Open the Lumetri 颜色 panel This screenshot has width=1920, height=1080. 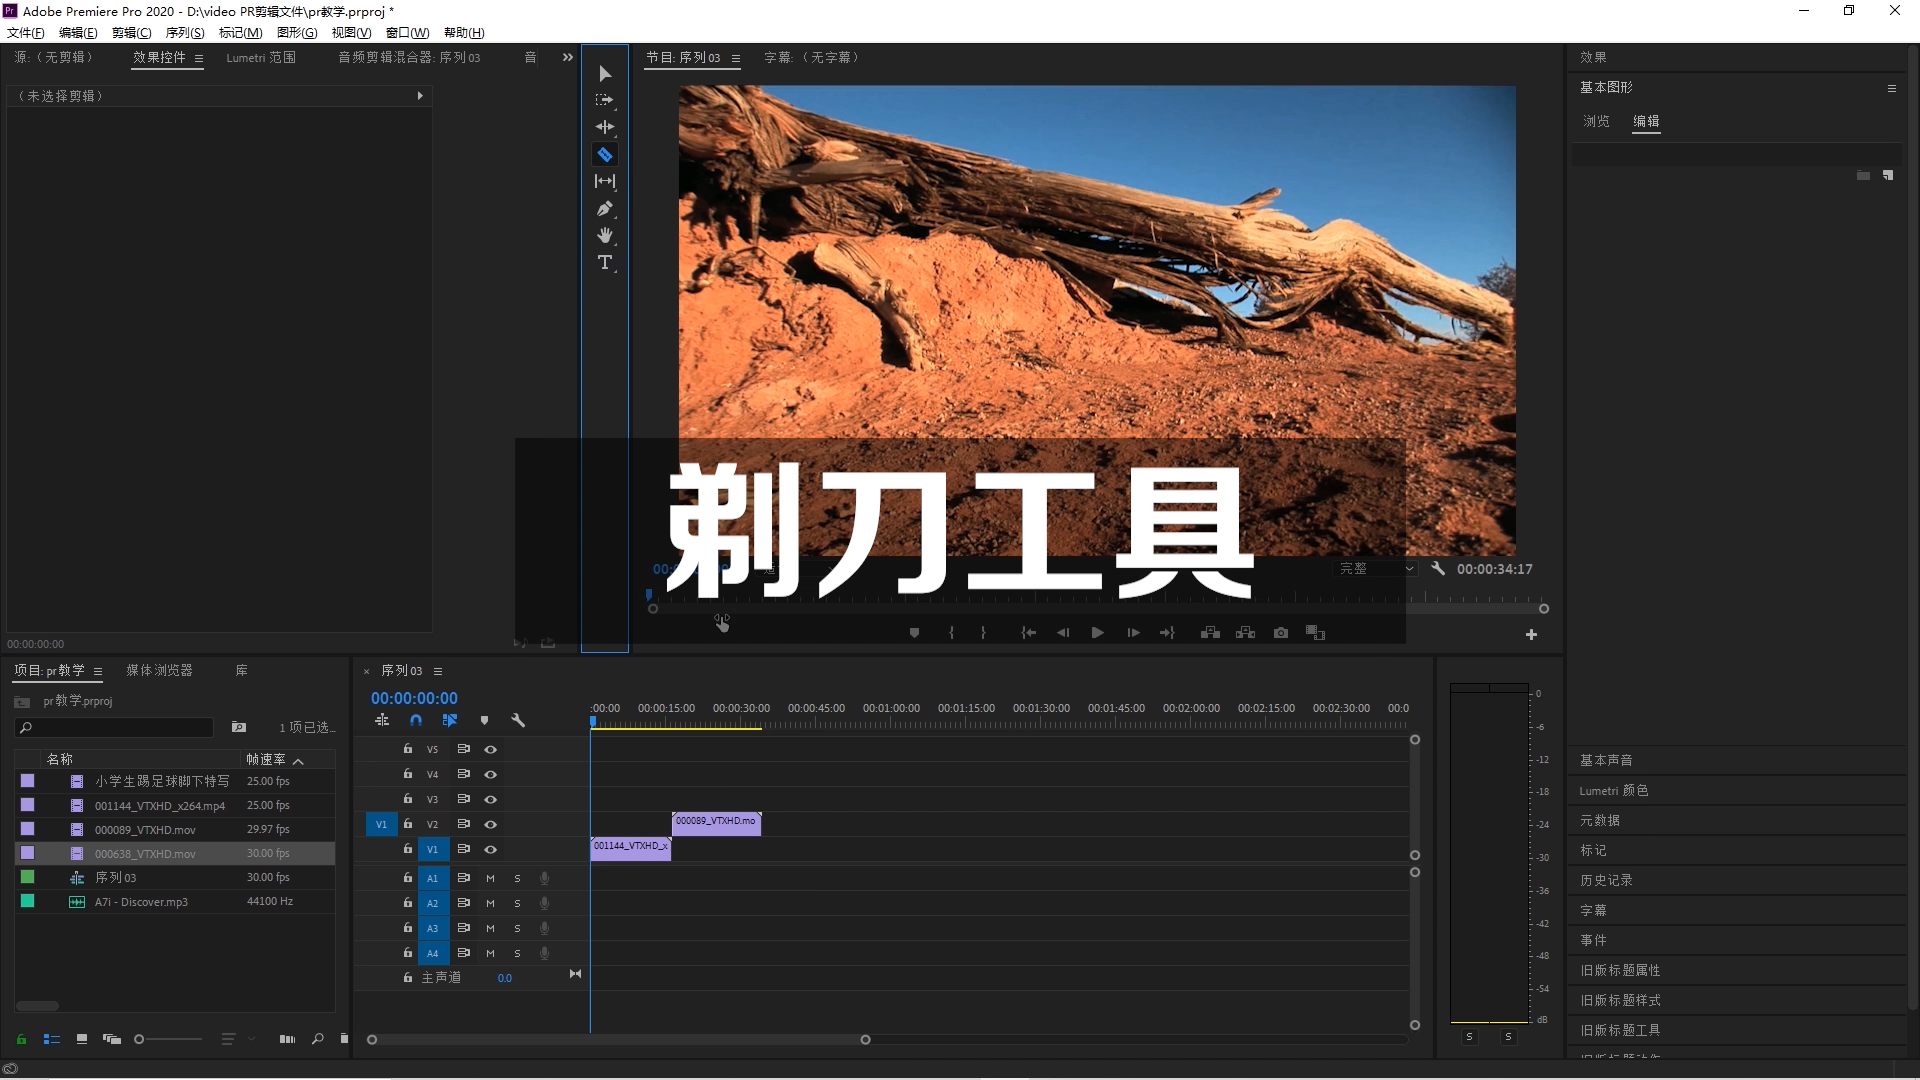tap(1614, 790)
